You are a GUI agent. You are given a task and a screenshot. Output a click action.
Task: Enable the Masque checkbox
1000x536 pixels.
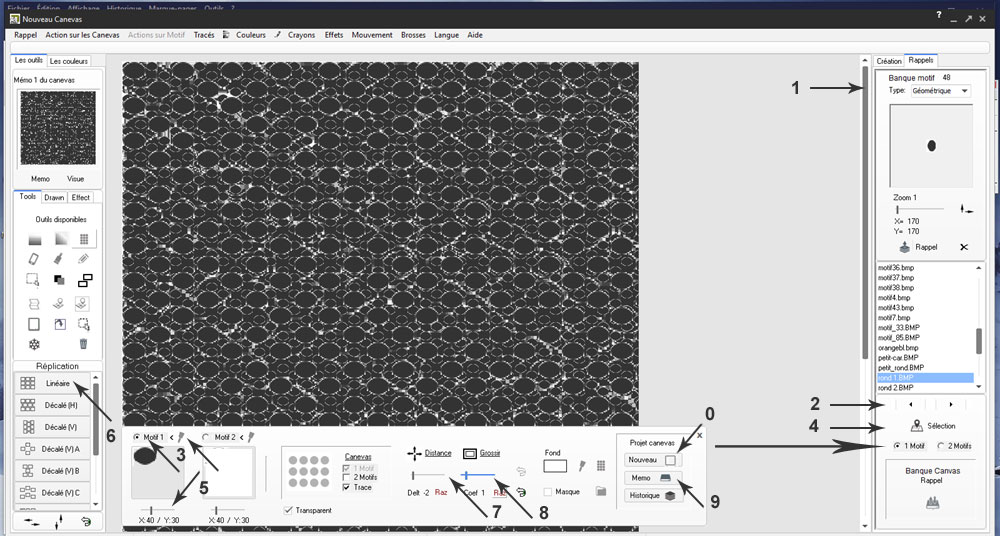[x=548, y=491]
